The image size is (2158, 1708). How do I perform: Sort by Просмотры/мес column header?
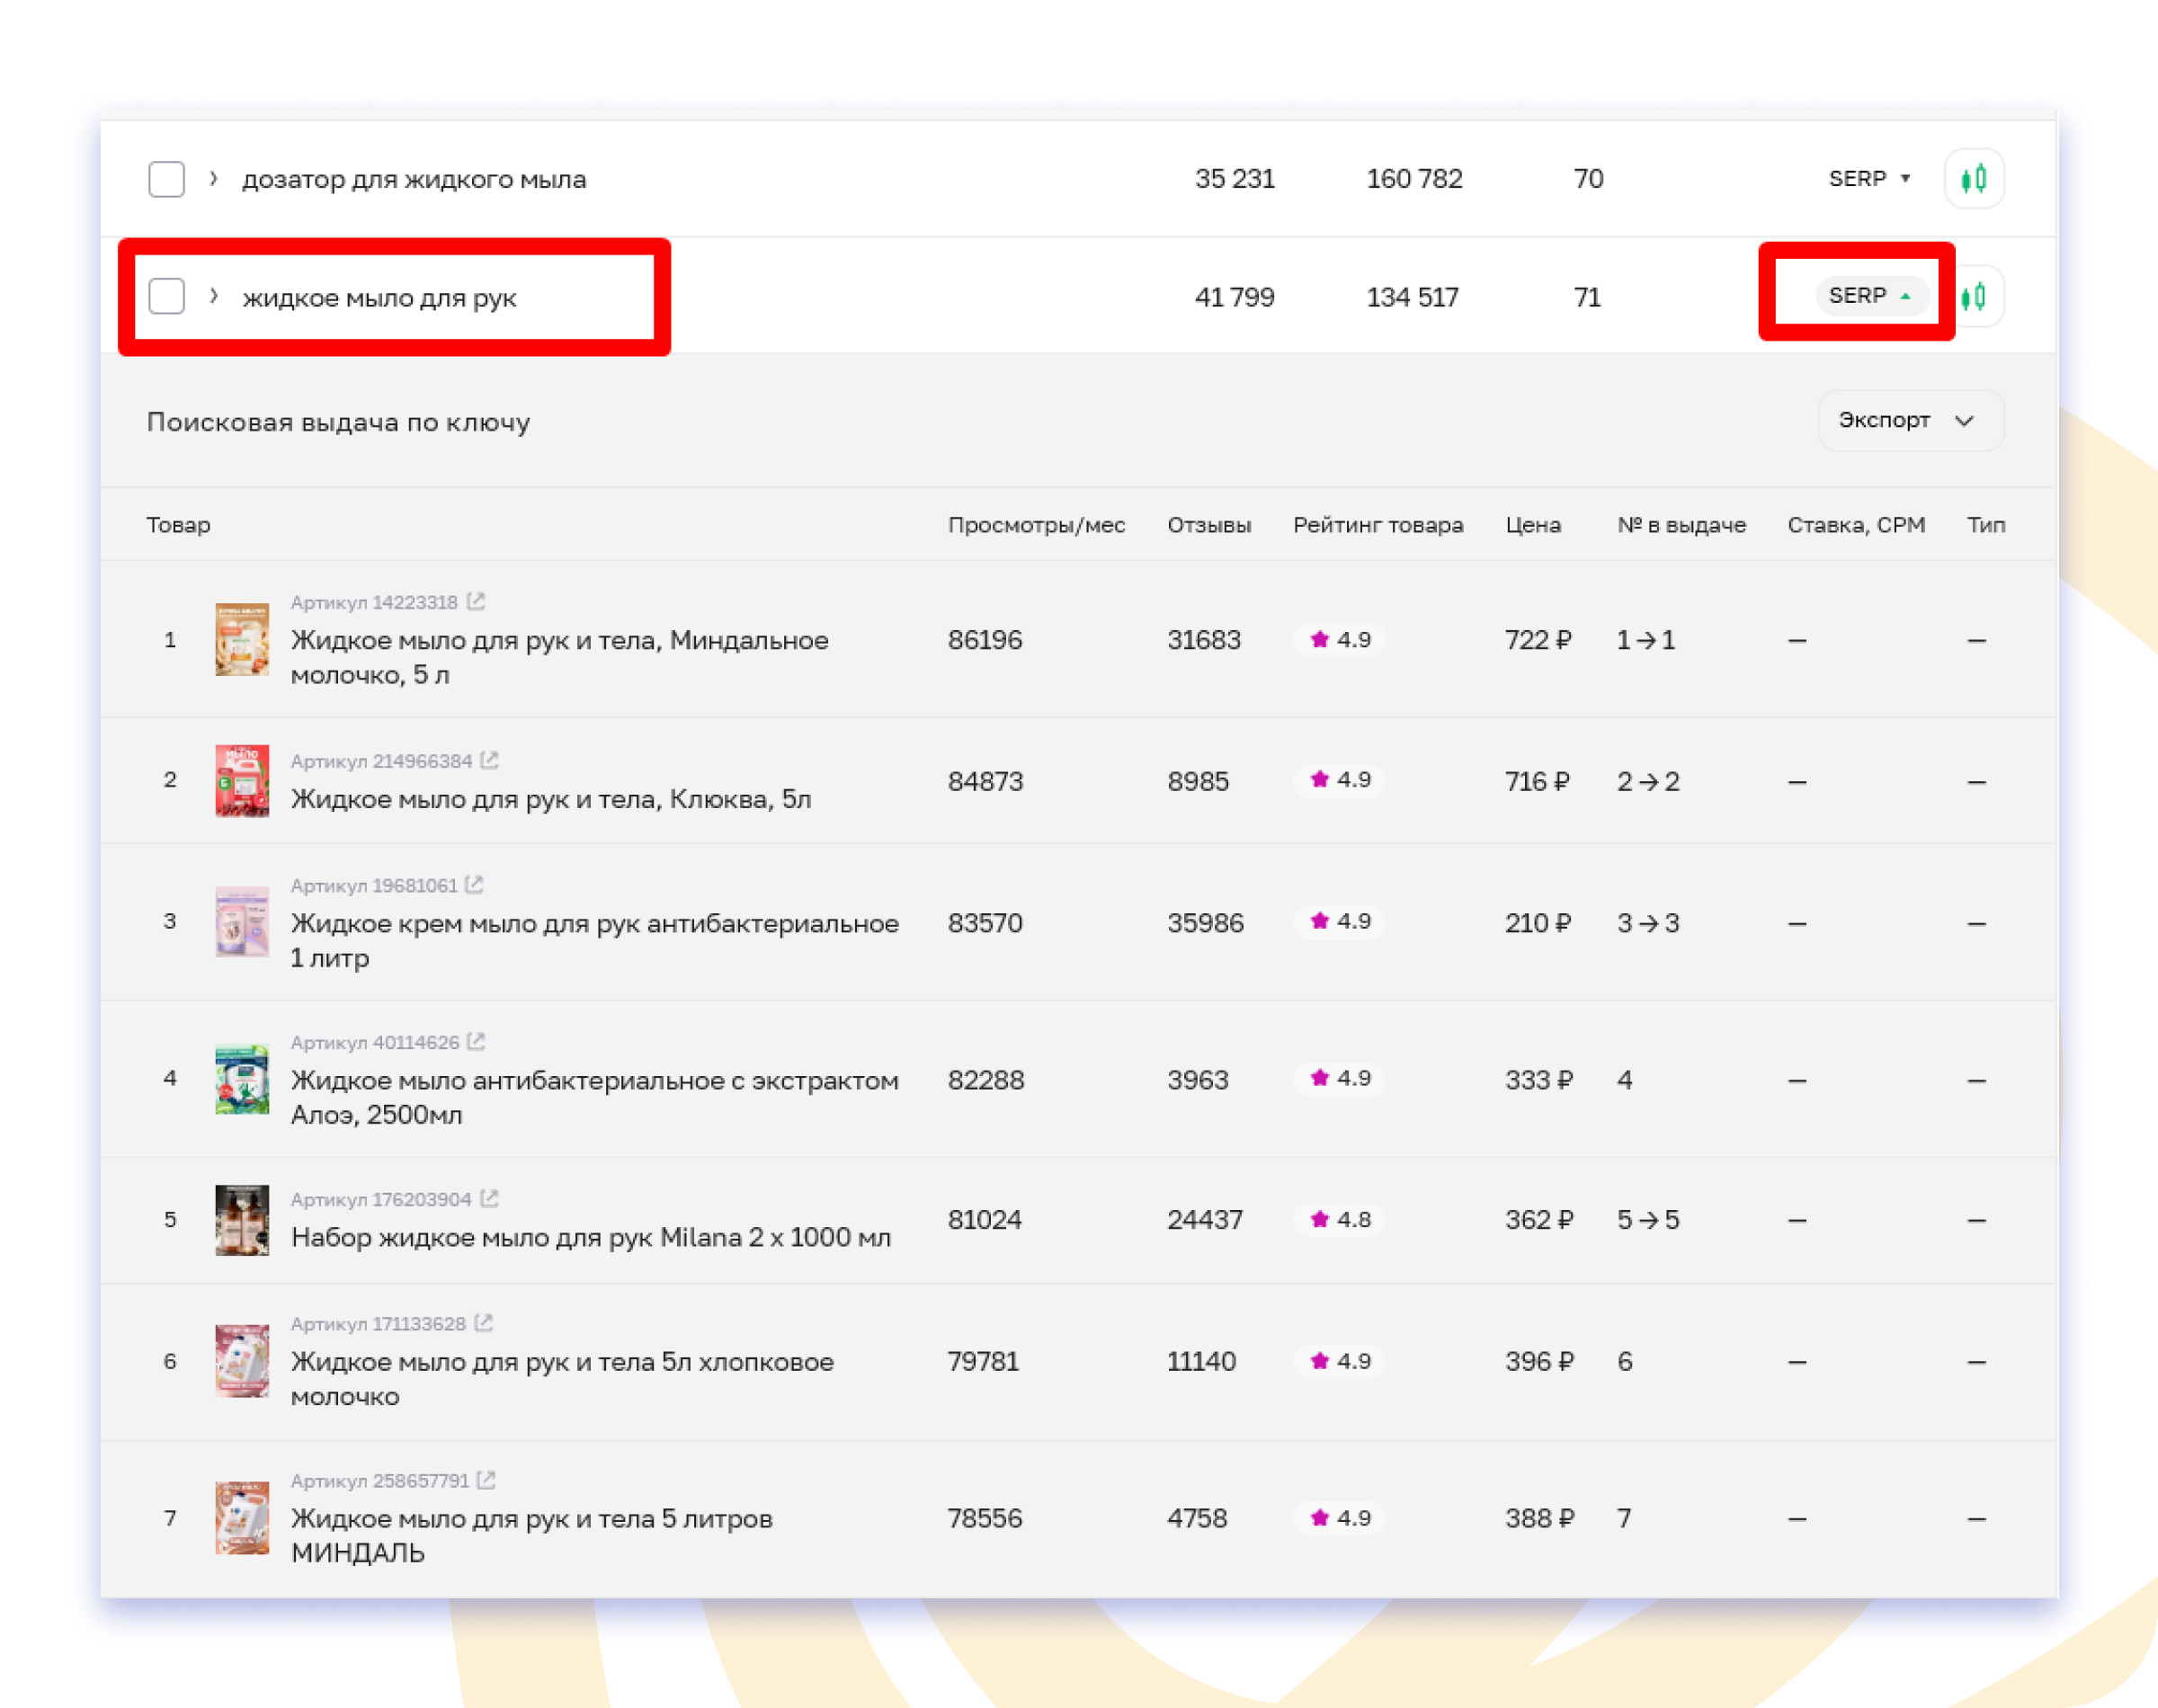point(1036,525)
